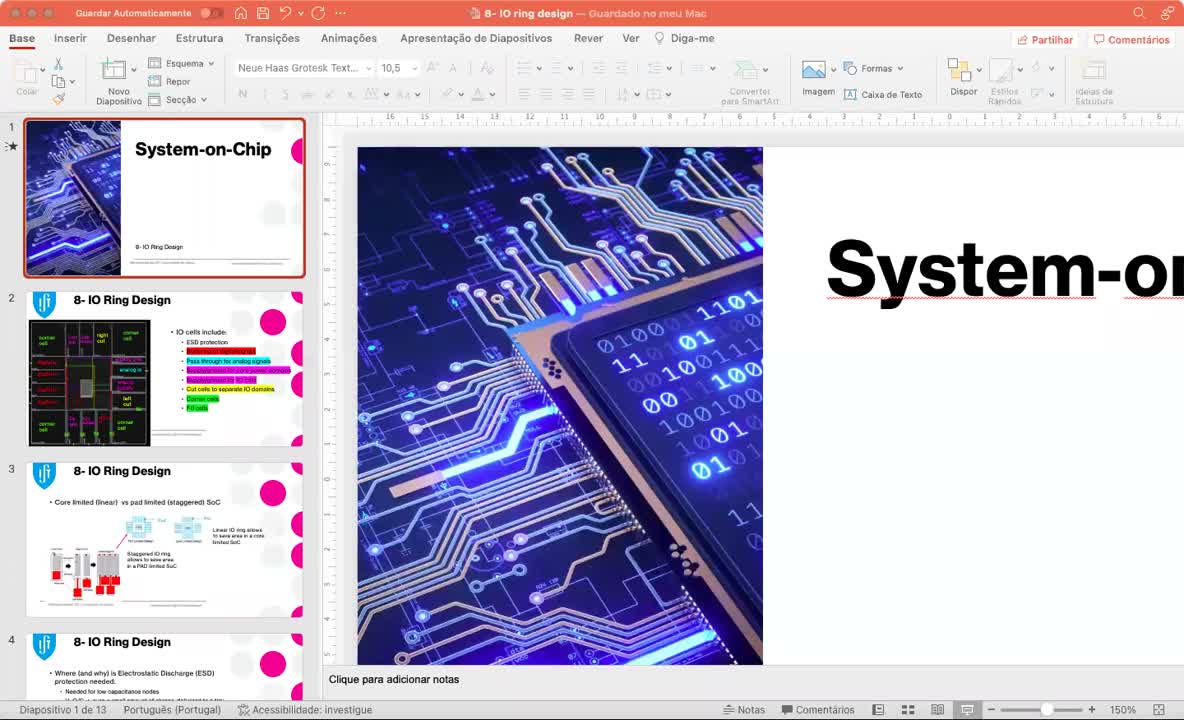
Task: Zoom out with the minus button
Action: 991,709
